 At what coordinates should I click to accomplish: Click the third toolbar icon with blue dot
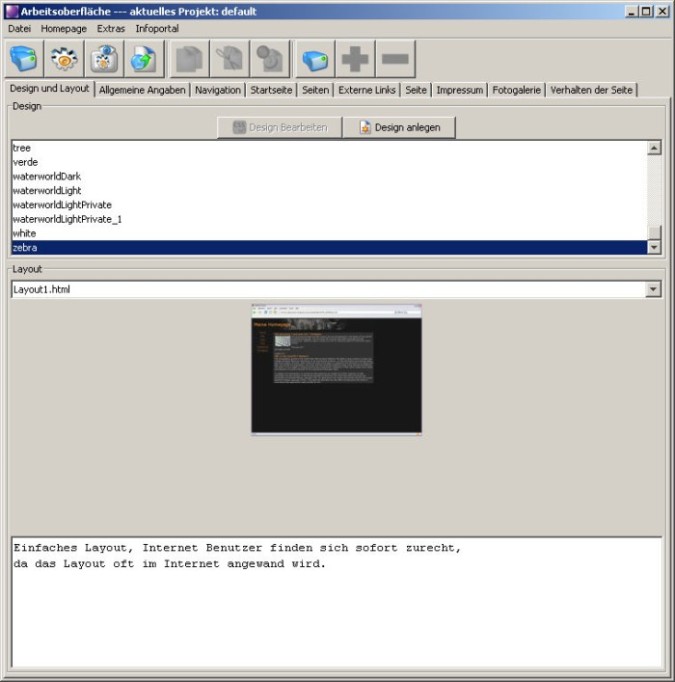tap(103, 59)
